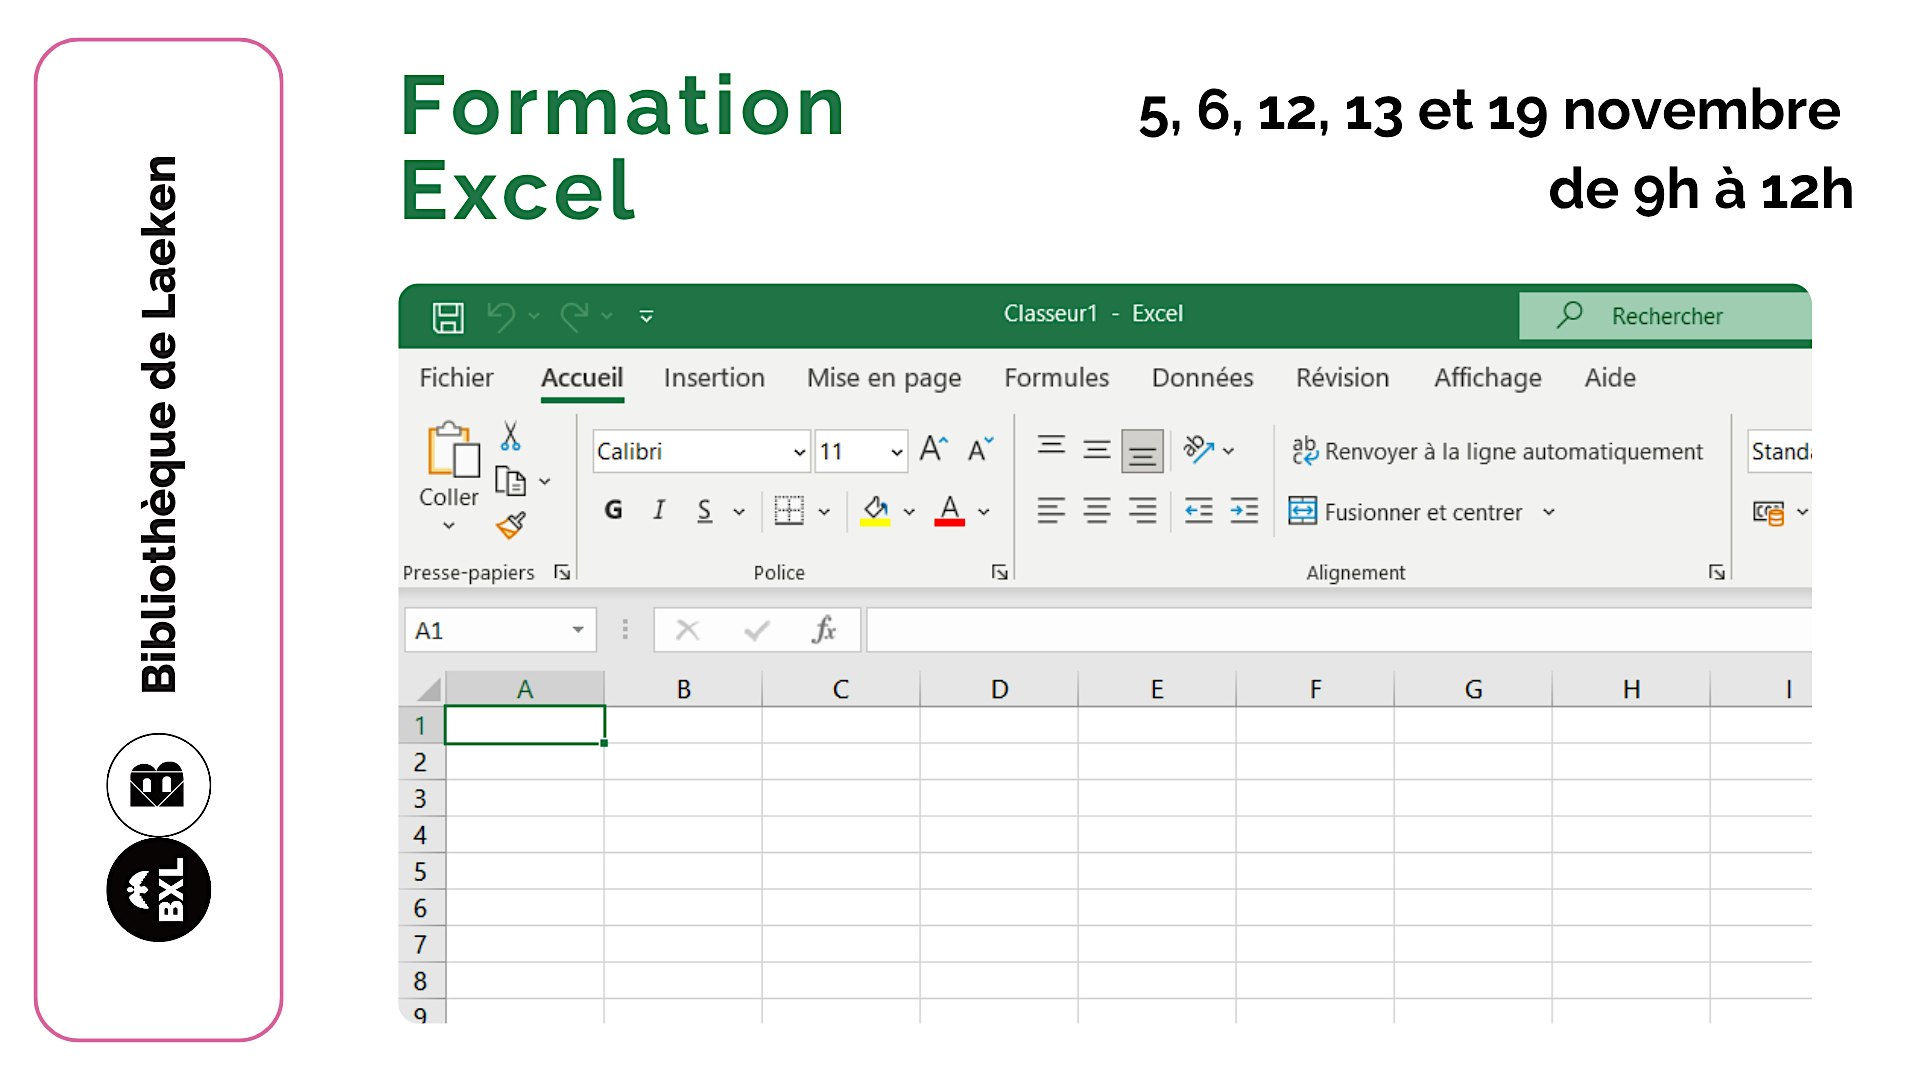The height and width of the screenshot is (1080, 1920).
Task: Click Renvoyer à la ligne automatiquement
Action: (x=1497, y=452)
